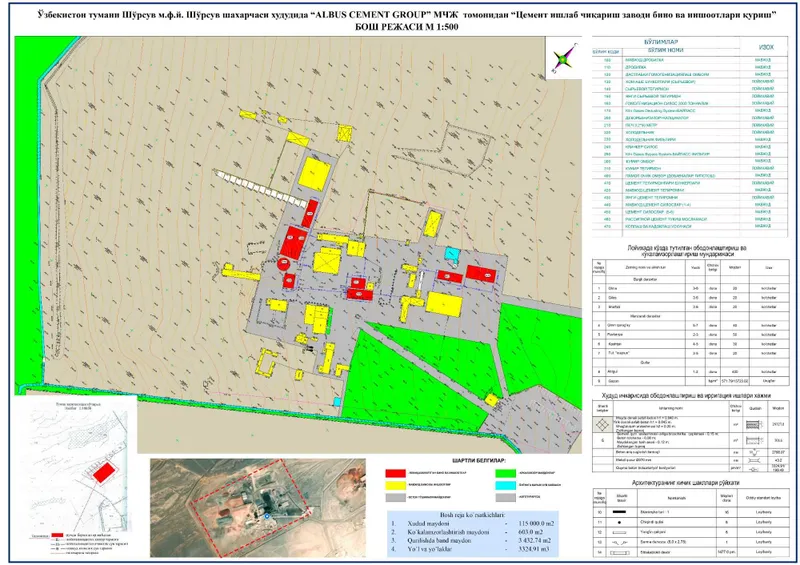Click the red site marker on location map
This screenshot has height=565, width=800.
coord(104,472)
